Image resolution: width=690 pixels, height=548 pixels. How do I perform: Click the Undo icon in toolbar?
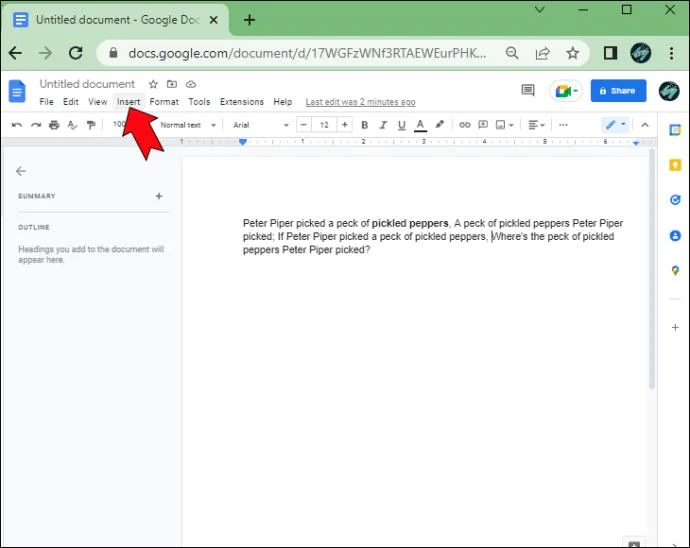[x=17, y=125]
